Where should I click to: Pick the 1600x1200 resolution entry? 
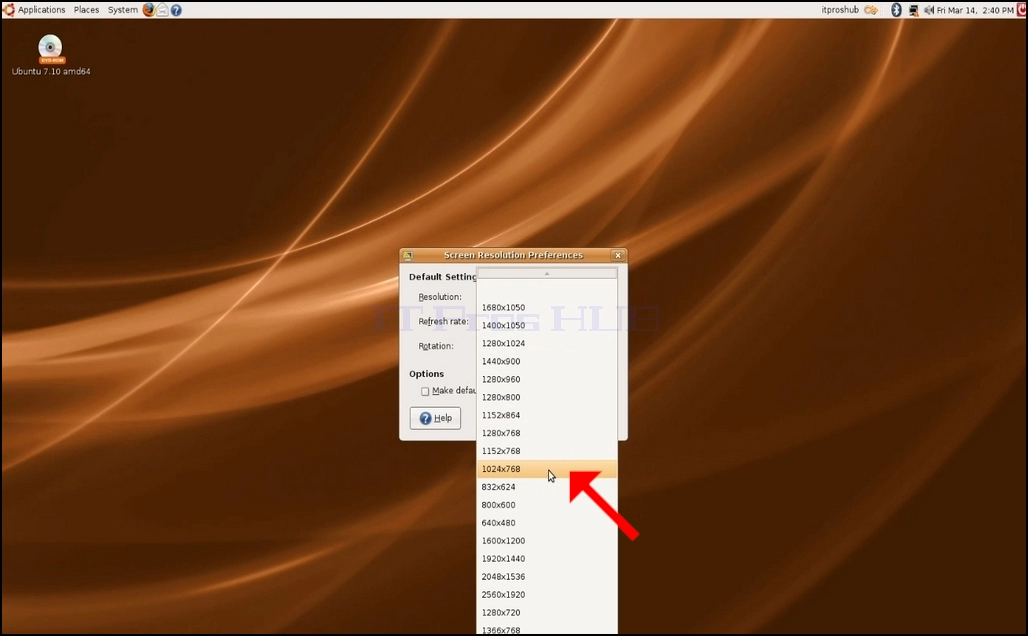click(x=547, y=541)
